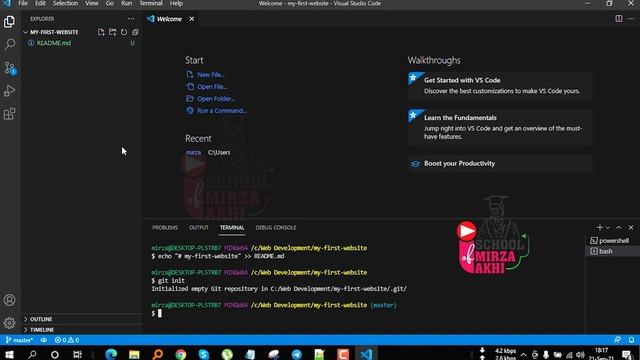
Task: Open the View menu
Action: pos(92,3)
